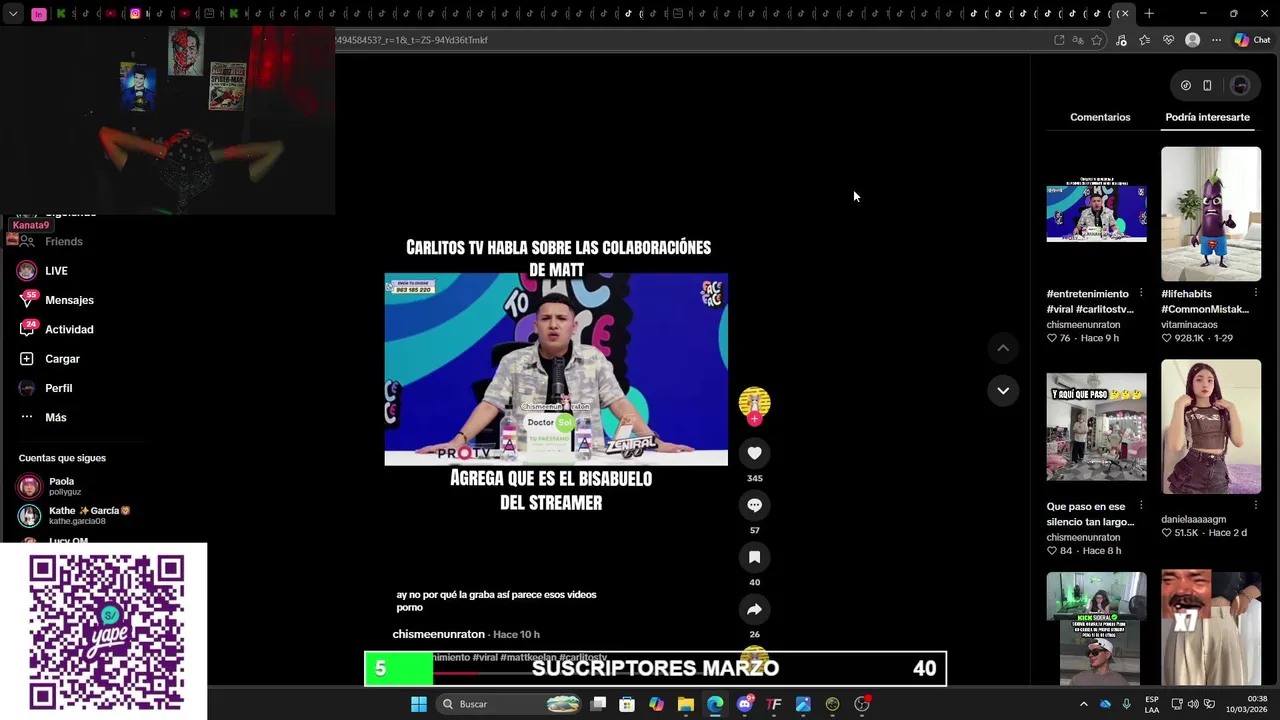Open more options for #entretenimiento recommended video
This screenshot has width=1280, height=720.
[1141, 293]
